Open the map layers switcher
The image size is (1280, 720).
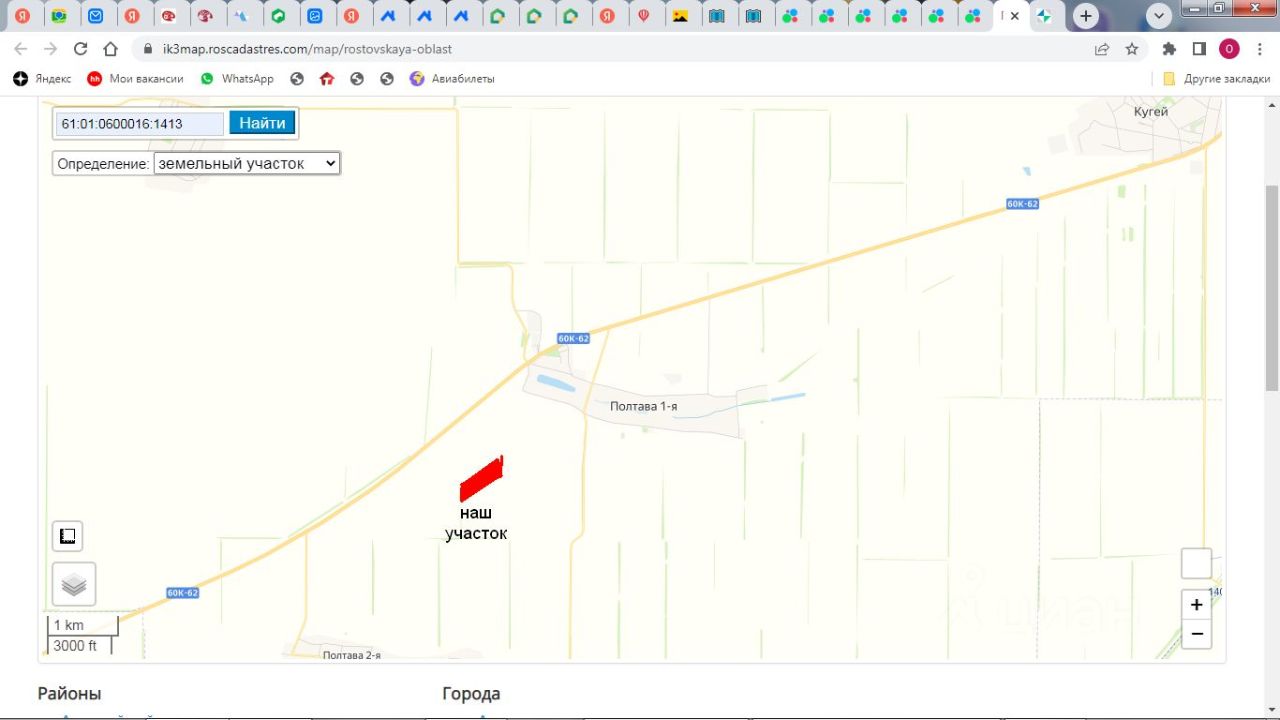point(74,584)
